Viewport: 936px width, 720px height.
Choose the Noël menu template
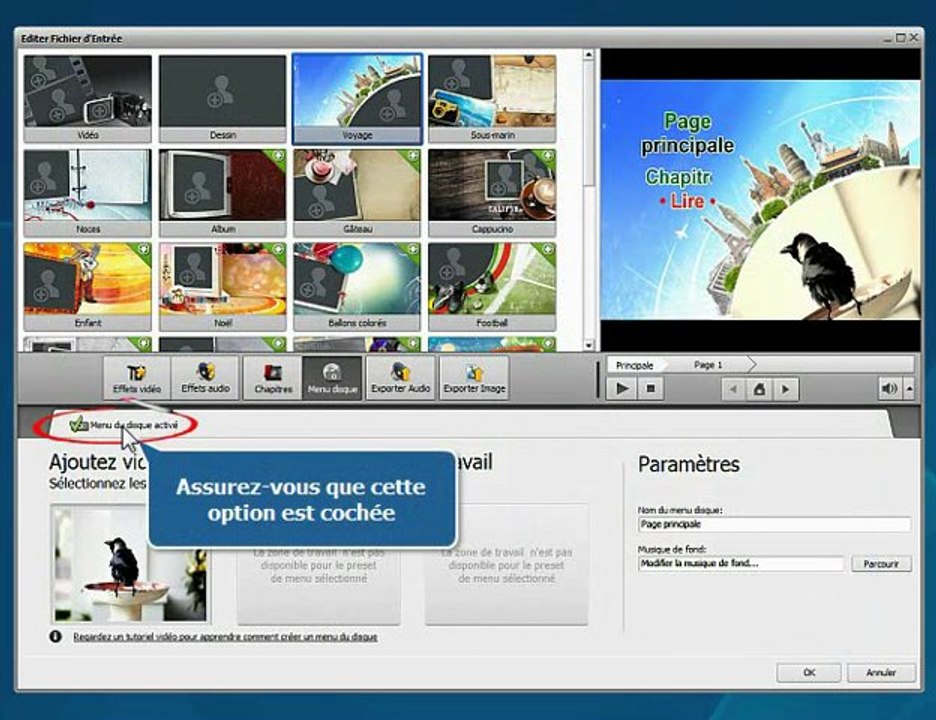click(x=222, y=286)
